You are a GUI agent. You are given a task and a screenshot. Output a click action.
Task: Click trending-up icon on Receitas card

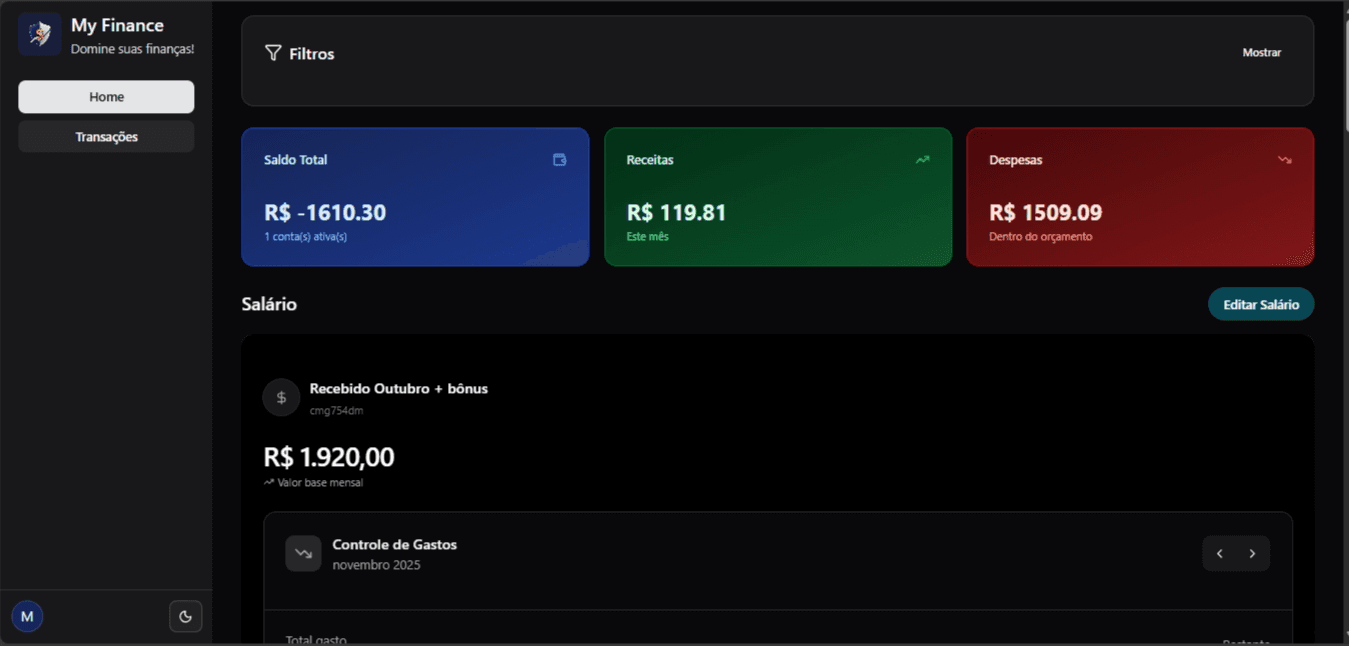(x=922, y=160)
